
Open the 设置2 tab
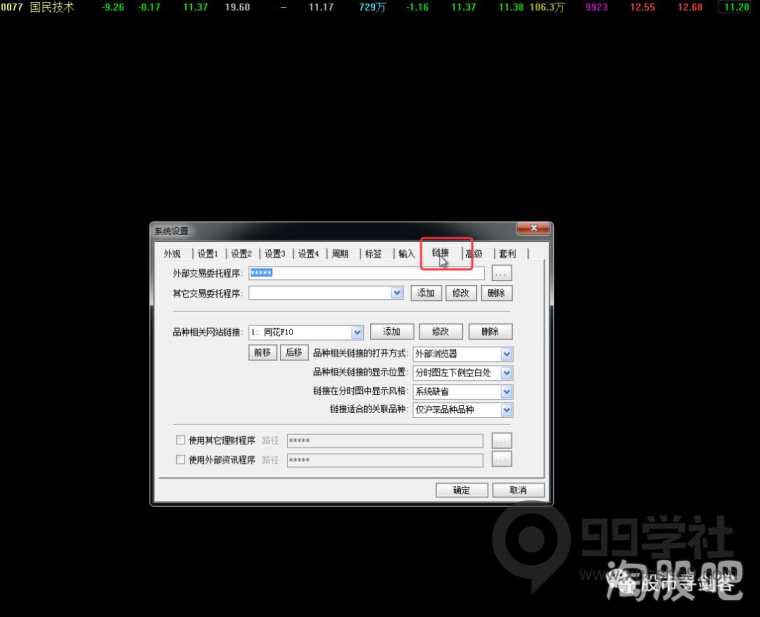click(241, 253)
